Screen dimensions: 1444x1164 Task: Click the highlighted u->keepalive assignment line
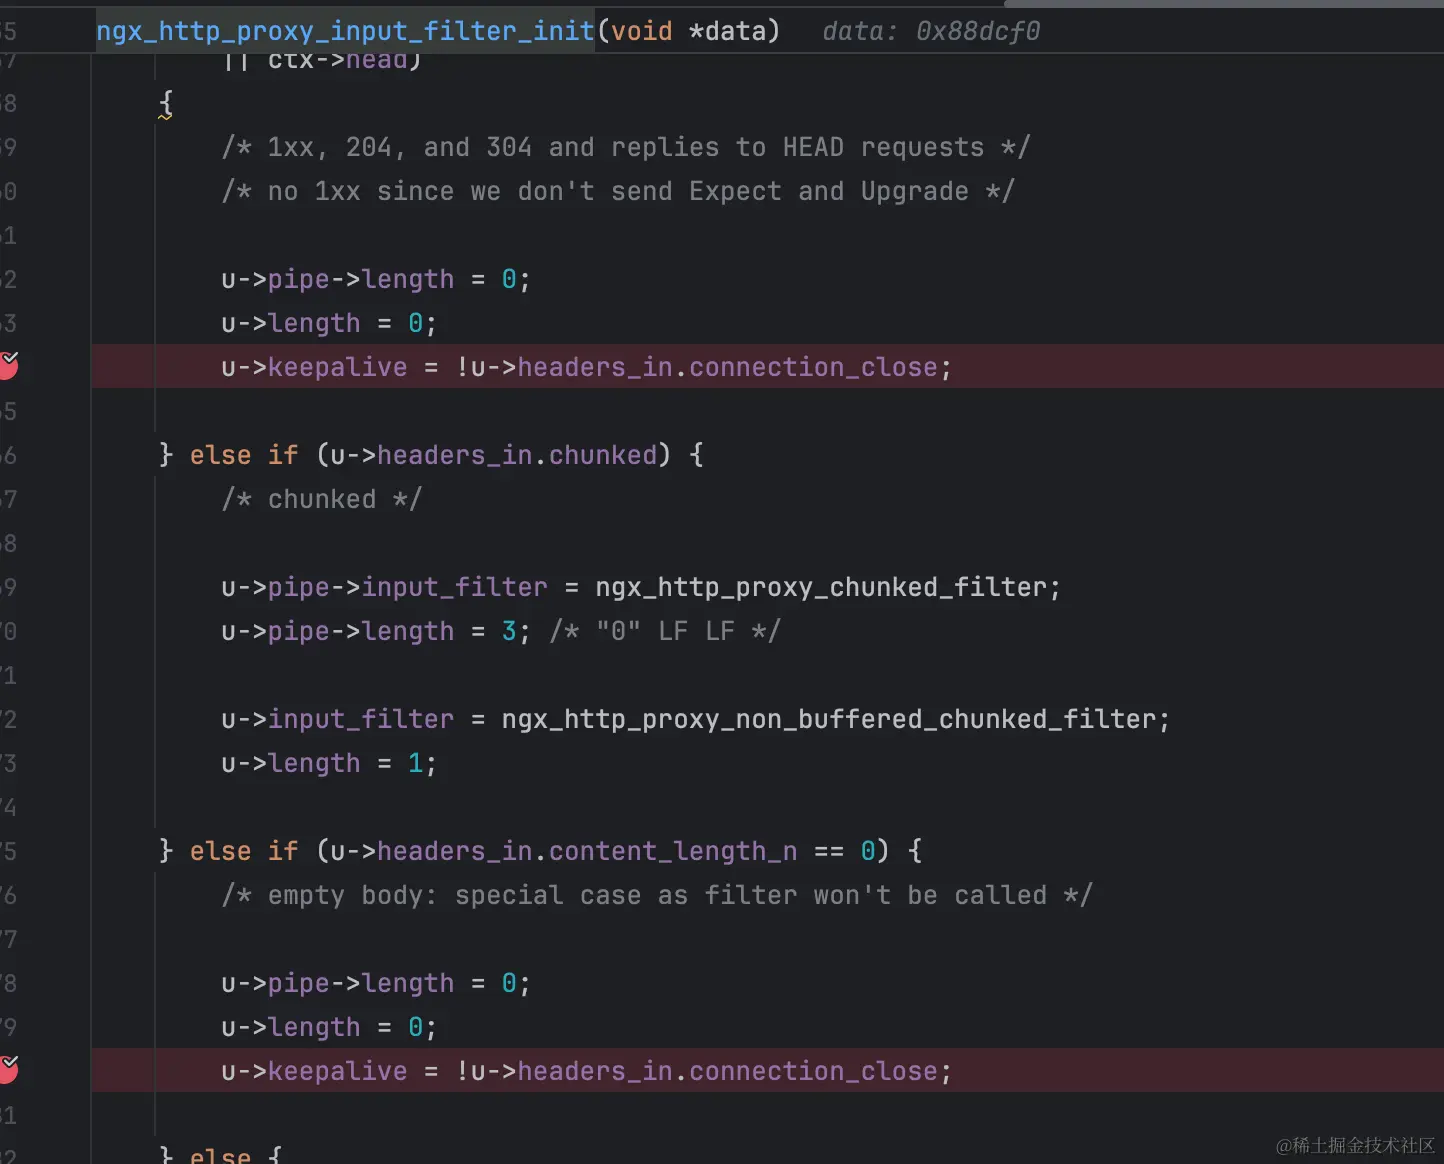coord(585,366)
